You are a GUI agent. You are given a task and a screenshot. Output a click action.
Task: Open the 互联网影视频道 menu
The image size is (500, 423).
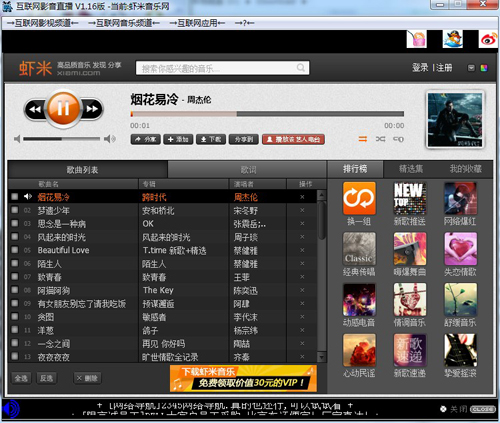[42, 23]
